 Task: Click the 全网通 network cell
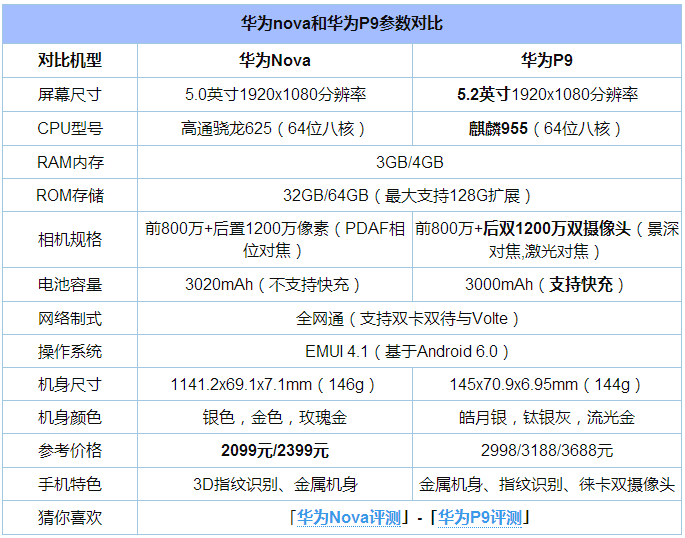(x=409, y=319)
